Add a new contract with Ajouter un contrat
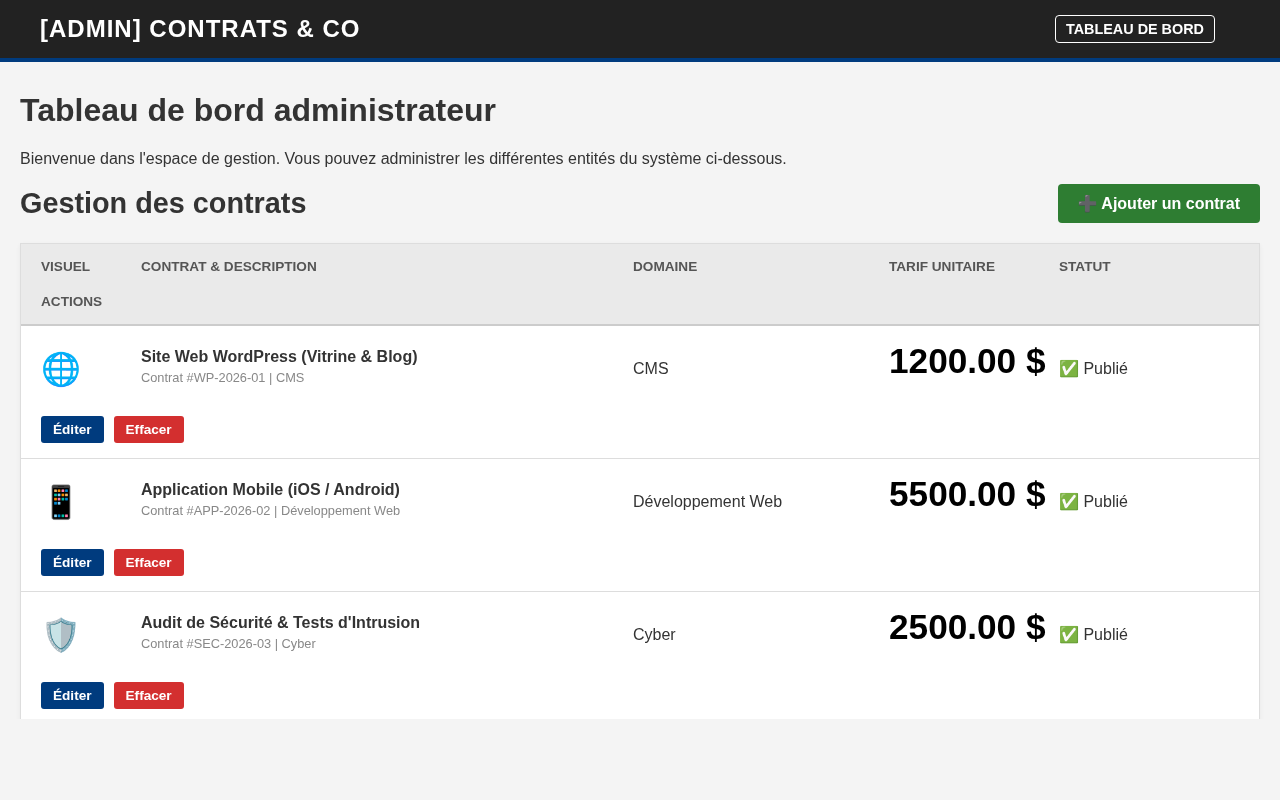The width and height of the screenshot is (1280, 800). point(1159,204)
